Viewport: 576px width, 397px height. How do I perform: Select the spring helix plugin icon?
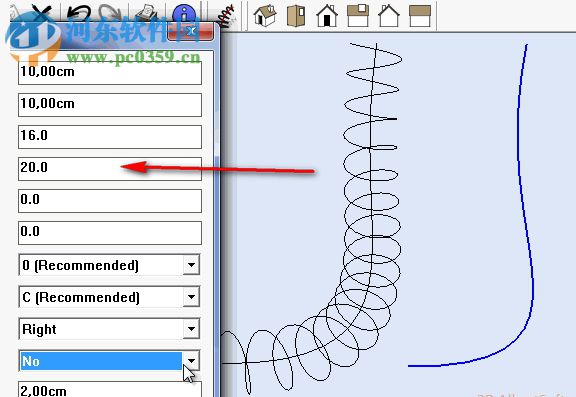point(226,15)
